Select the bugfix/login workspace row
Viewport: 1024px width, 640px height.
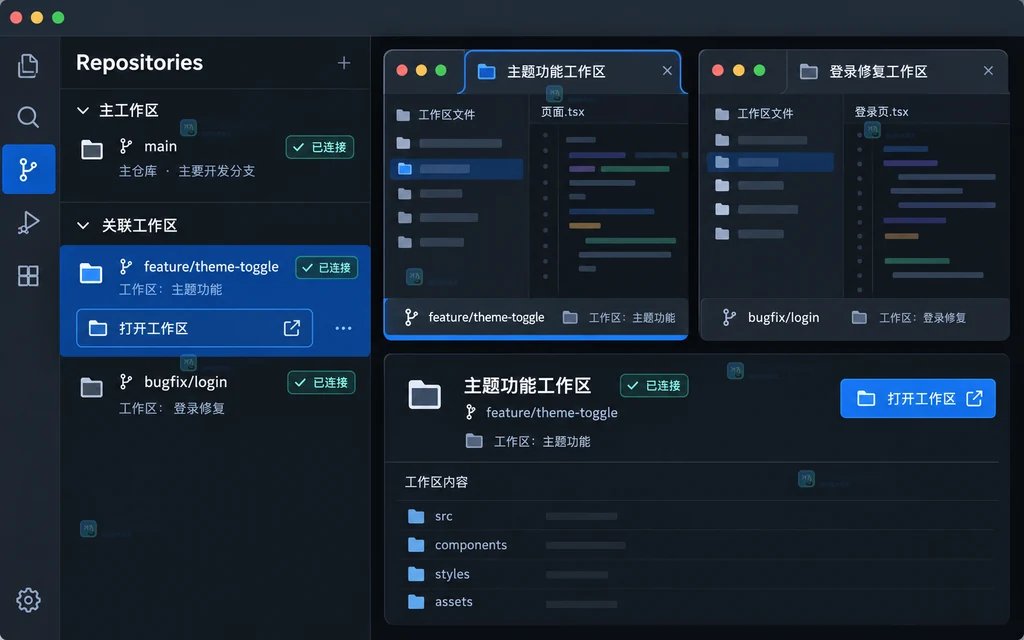215,394
